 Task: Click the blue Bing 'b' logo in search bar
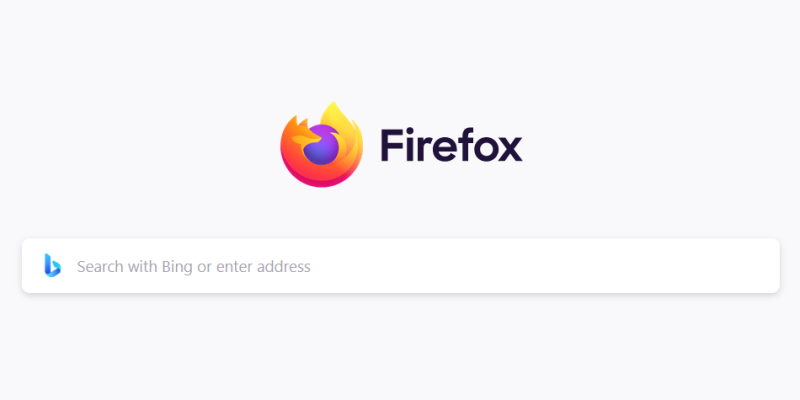pos(53,265)
